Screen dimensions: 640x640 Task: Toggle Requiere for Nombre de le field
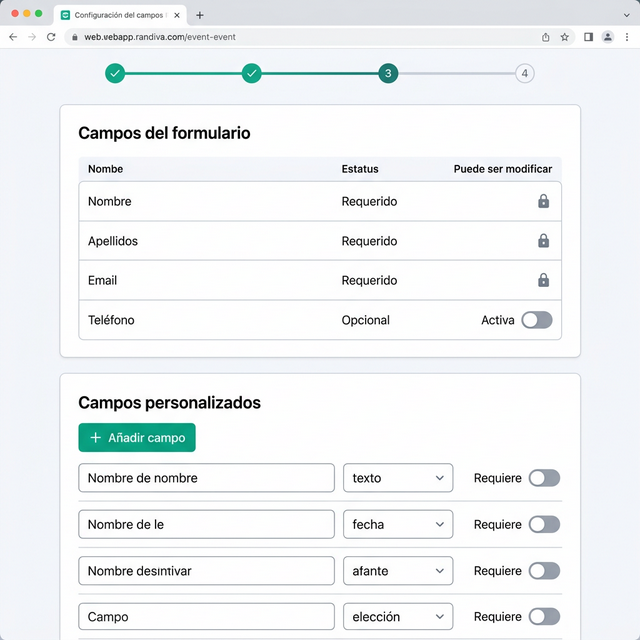point(544,524)
